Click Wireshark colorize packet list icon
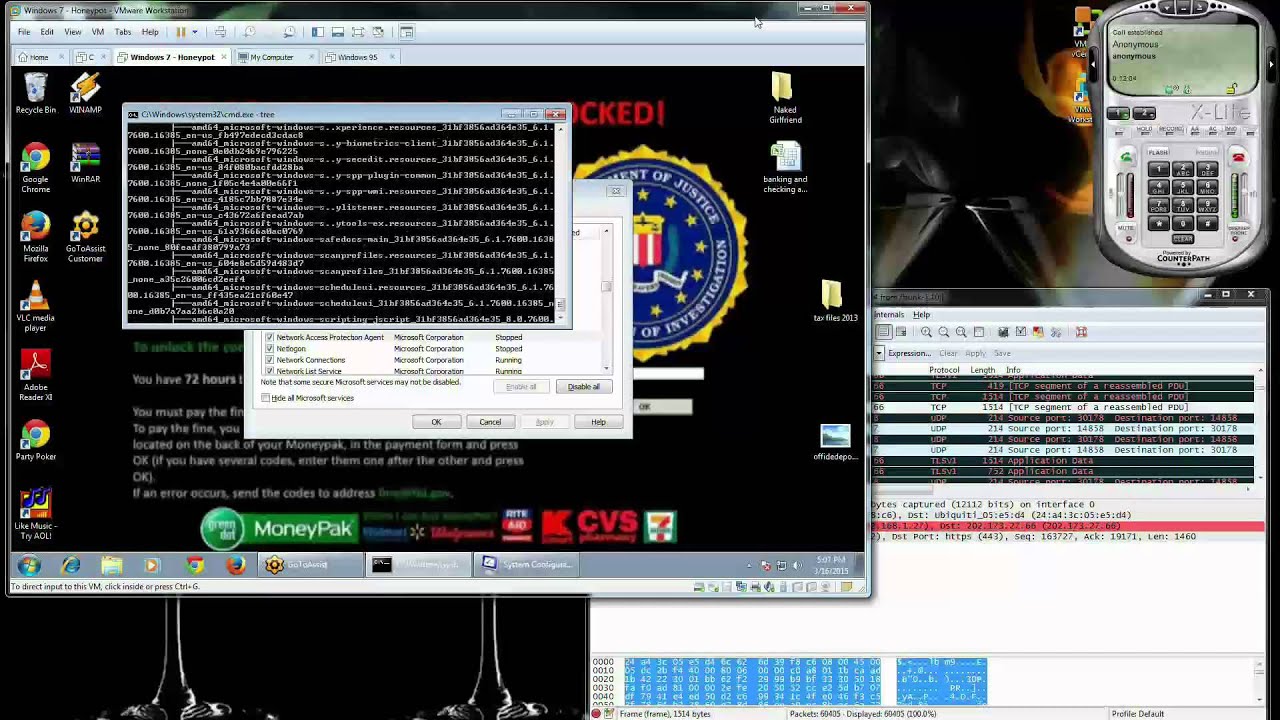This screenshot has width=1280, height=720. click(884, 332)
